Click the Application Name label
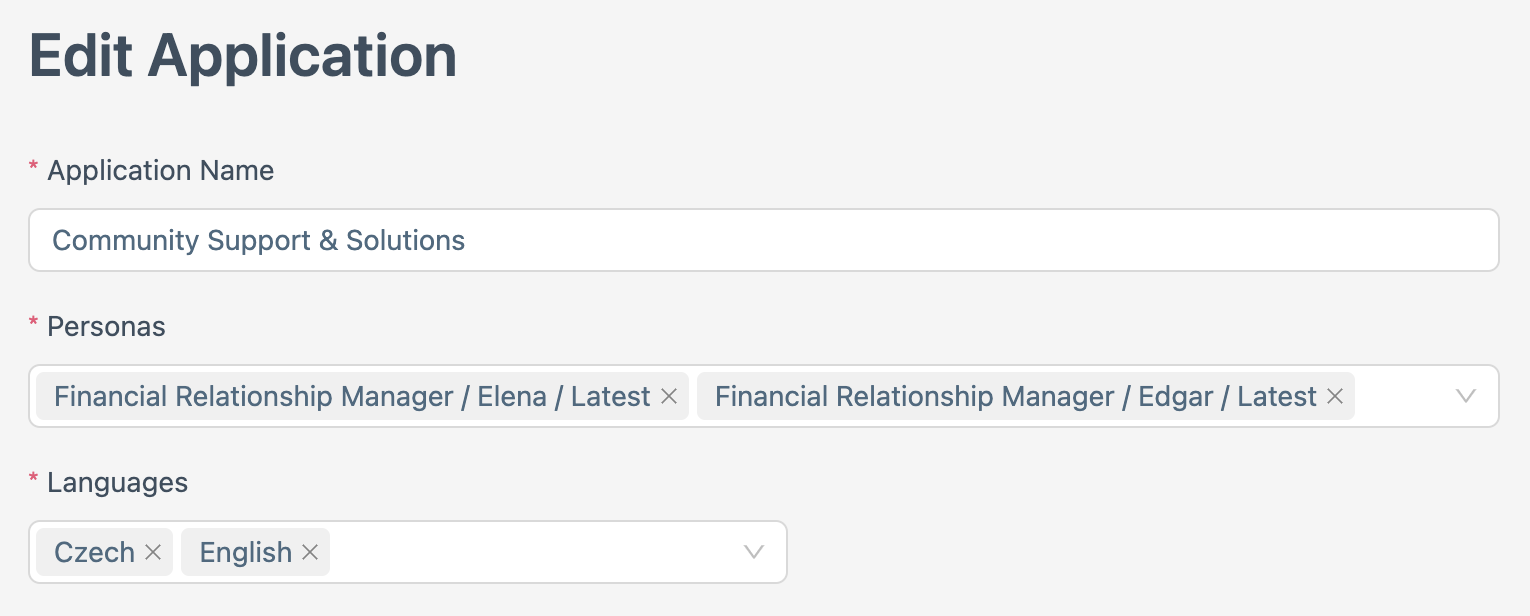 pos(160,171)
